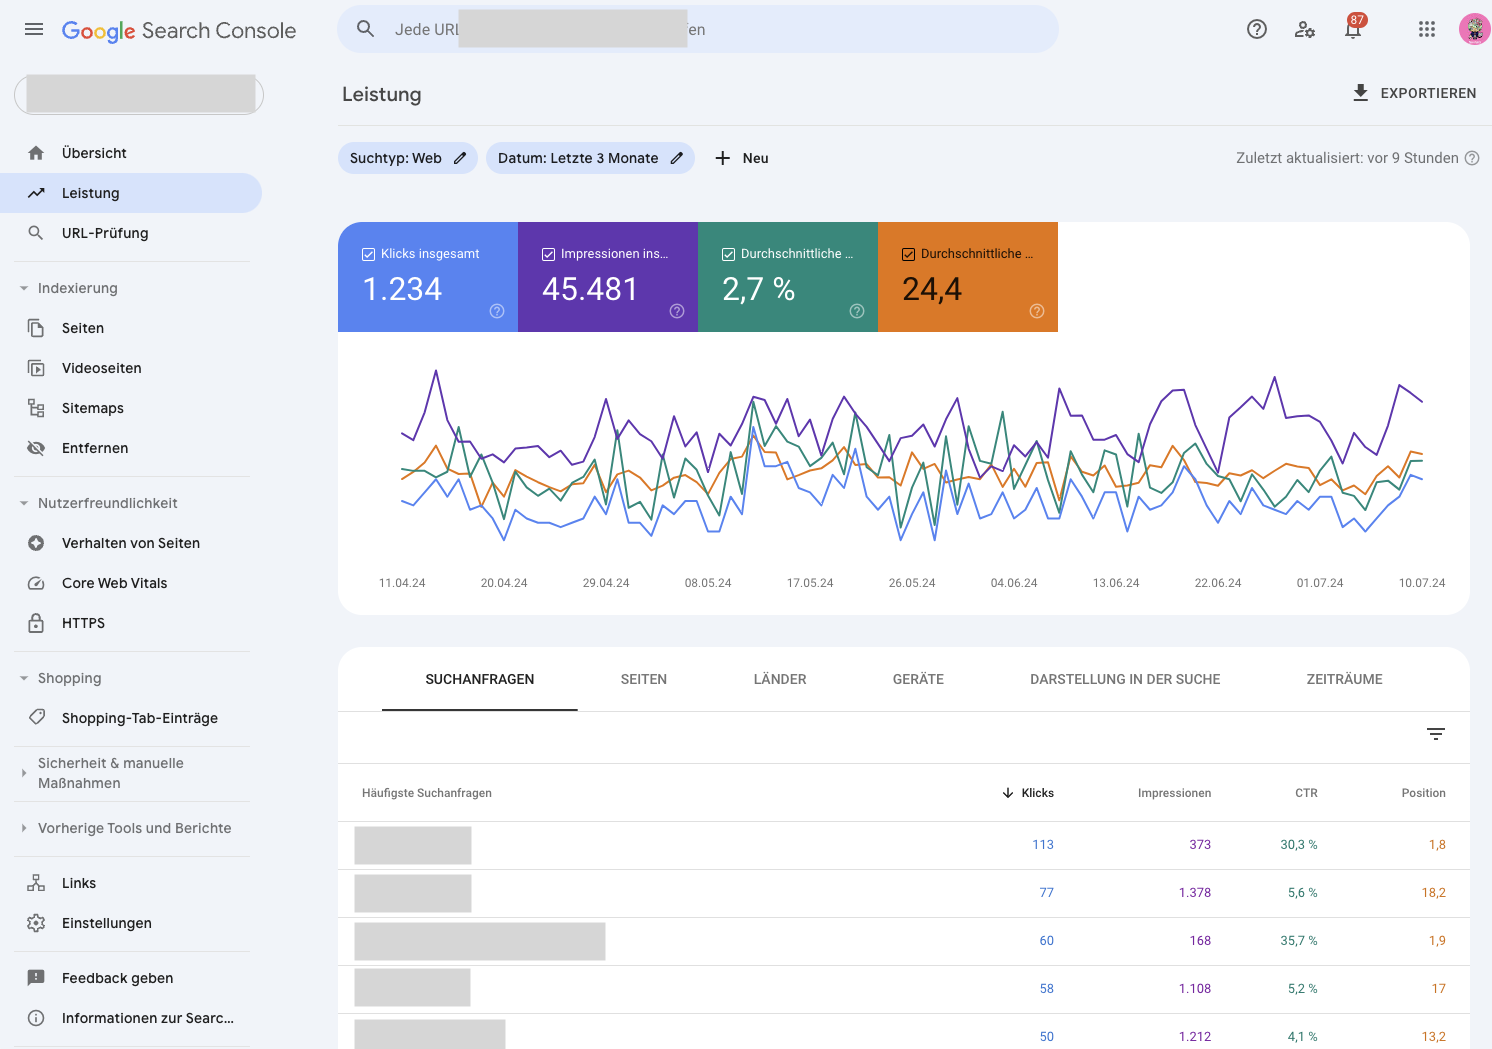Uncheck the Durchschnittliche CTR metric
Image resolution: width=1492 pixels, height=1049 pixels.
point(728,253)
